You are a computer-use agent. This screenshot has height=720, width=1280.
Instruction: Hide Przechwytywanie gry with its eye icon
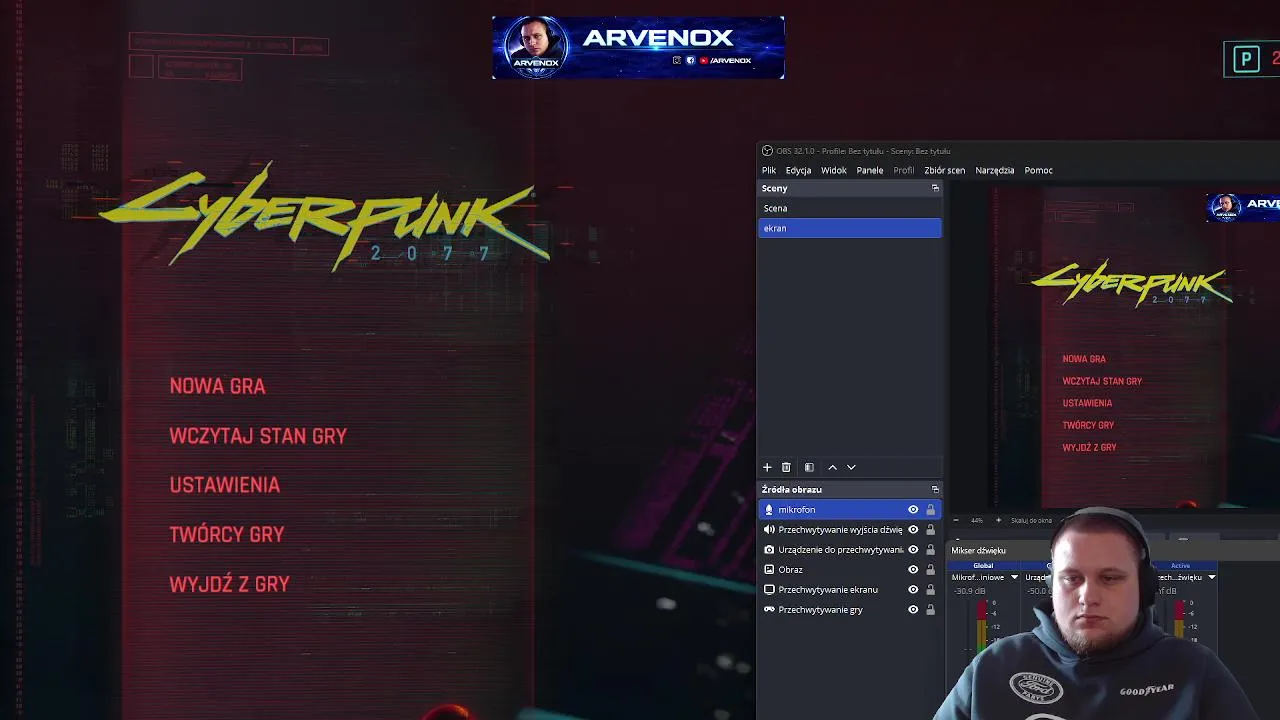(913, 610)
